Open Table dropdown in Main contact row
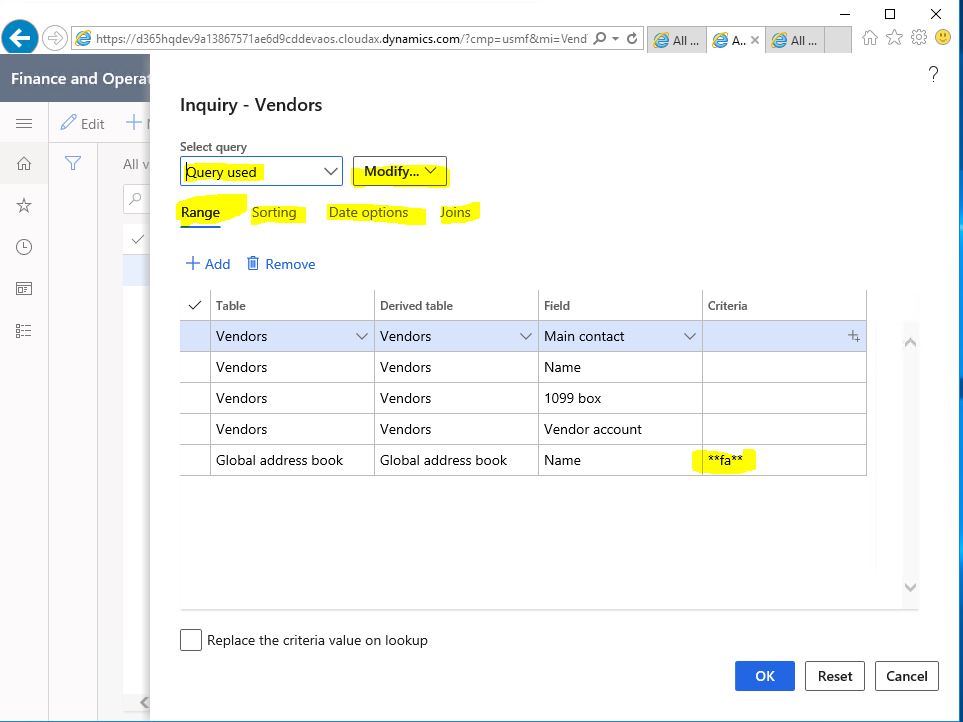 click(x=362, y=336)
